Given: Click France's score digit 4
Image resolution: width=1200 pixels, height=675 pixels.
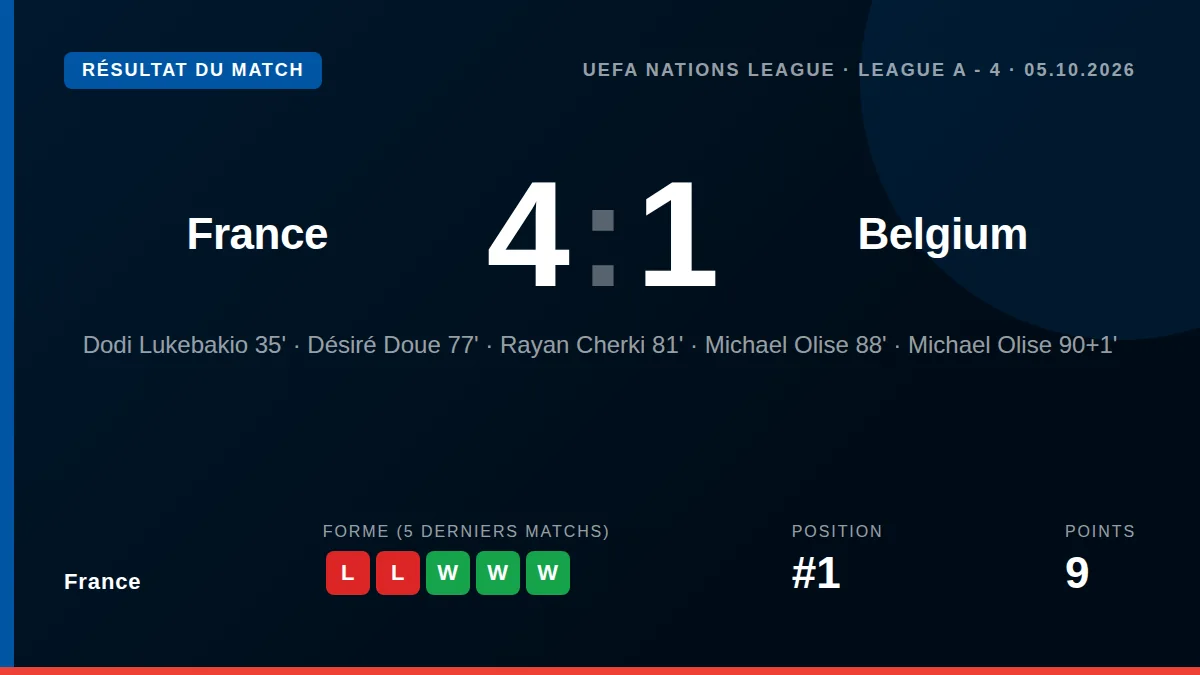Looking at the screenshot, I should pyautogui.click(x=528, y=234).
